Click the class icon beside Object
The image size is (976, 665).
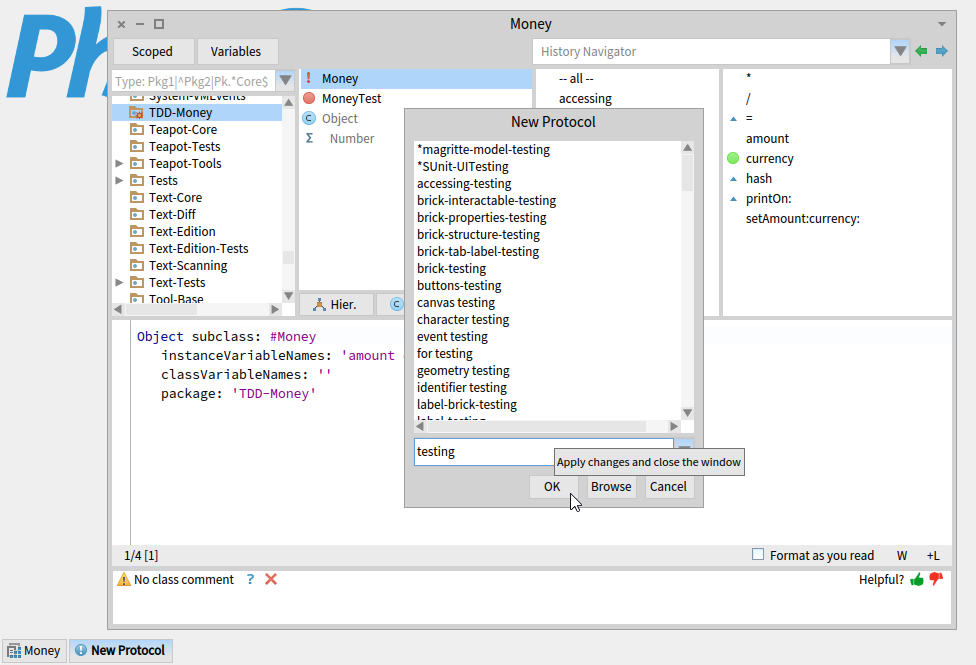[x=309, y=118]
